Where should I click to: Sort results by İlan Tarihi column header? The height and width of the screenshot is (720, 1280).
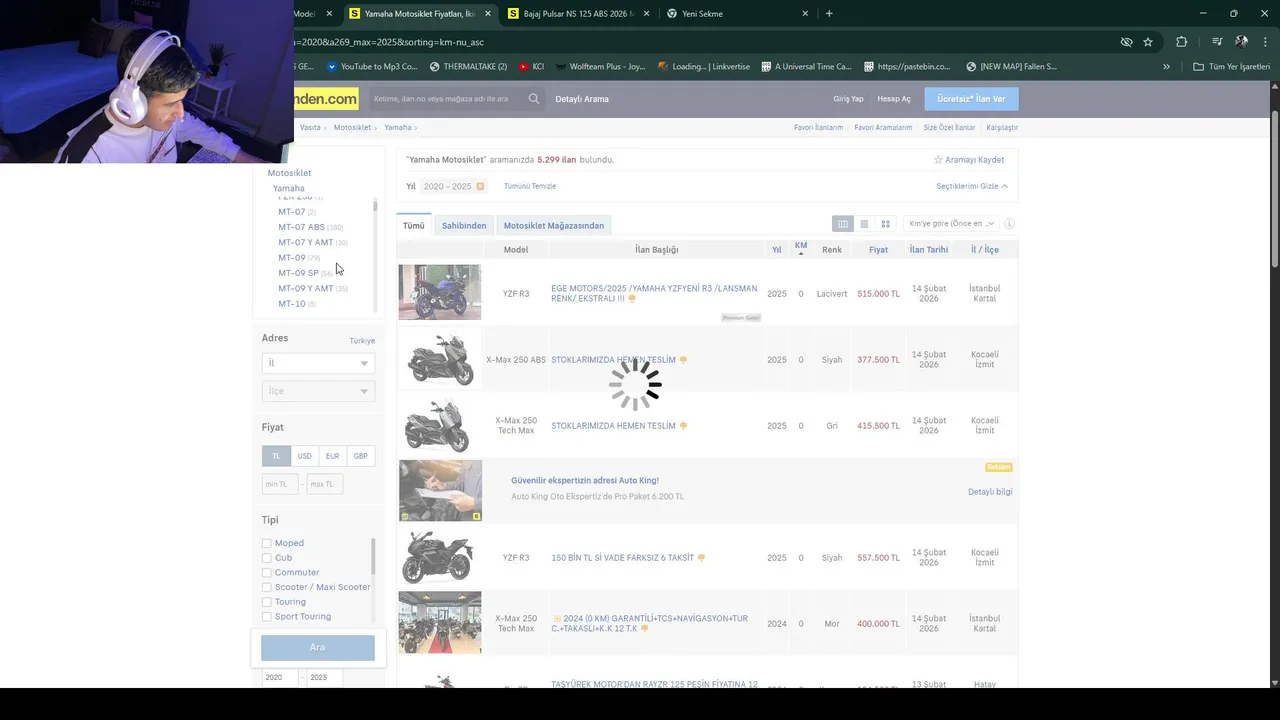click(929, 250)
